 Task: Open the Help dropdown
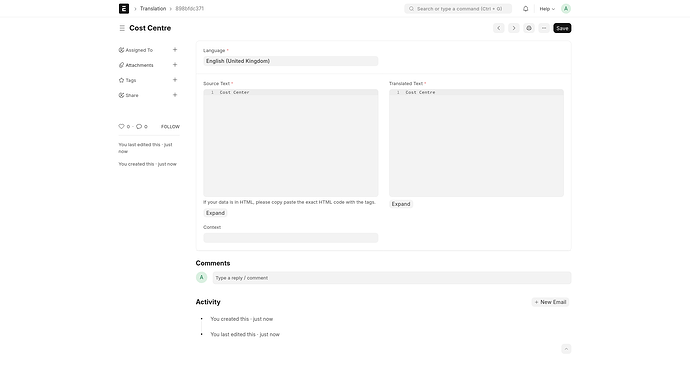pos(547,9)
